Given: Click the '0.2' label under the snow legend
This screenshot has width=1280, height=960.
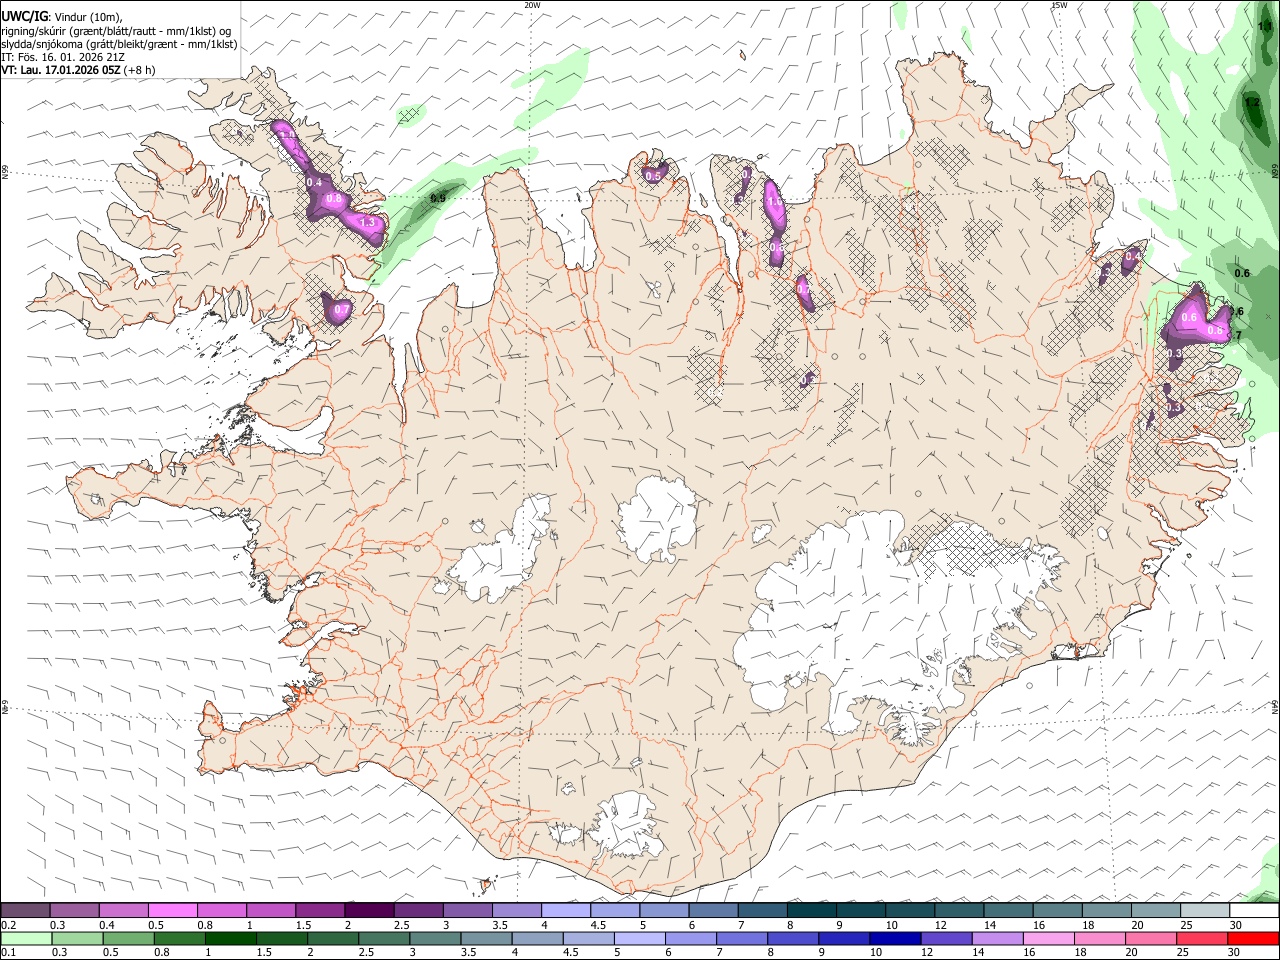Looking at the screenshot, I should [9, 924].
